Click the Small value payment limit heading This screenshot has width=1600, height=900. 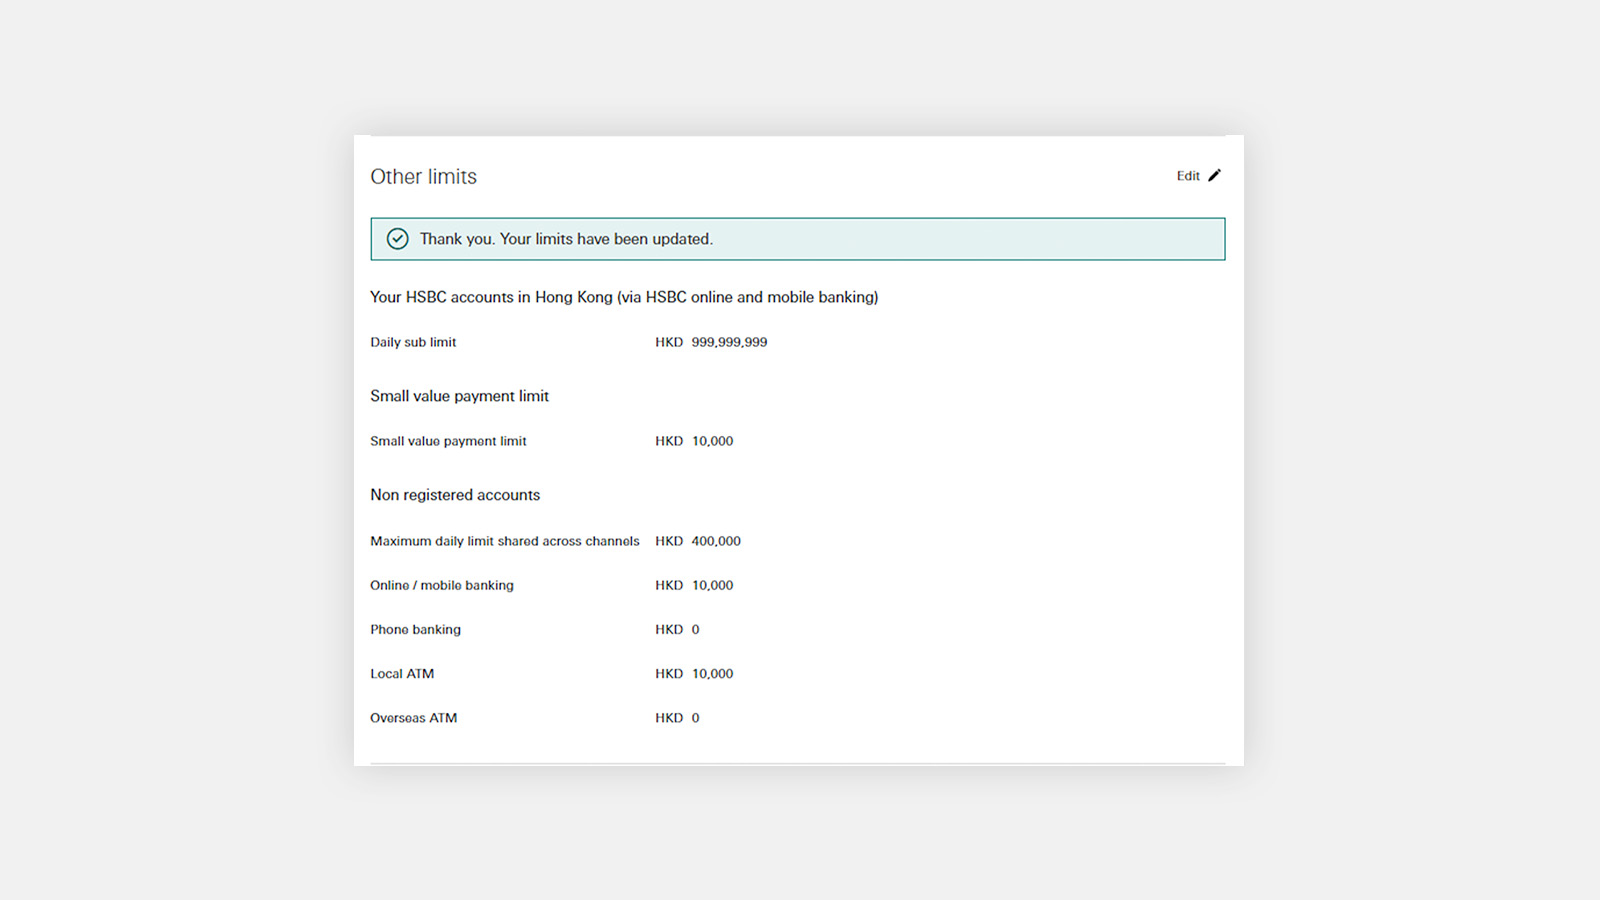point(459,396)
